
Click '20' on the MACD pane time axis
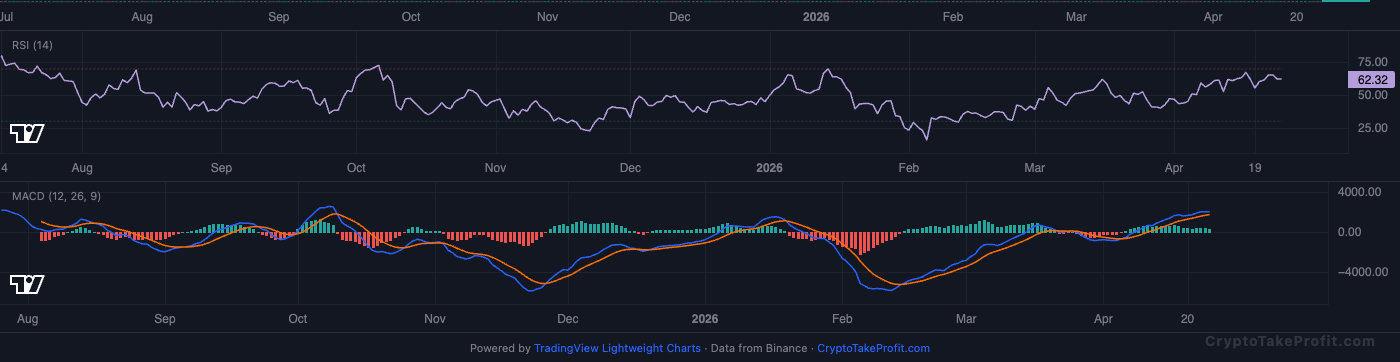pyautogui.click(x=1188, y=319)
